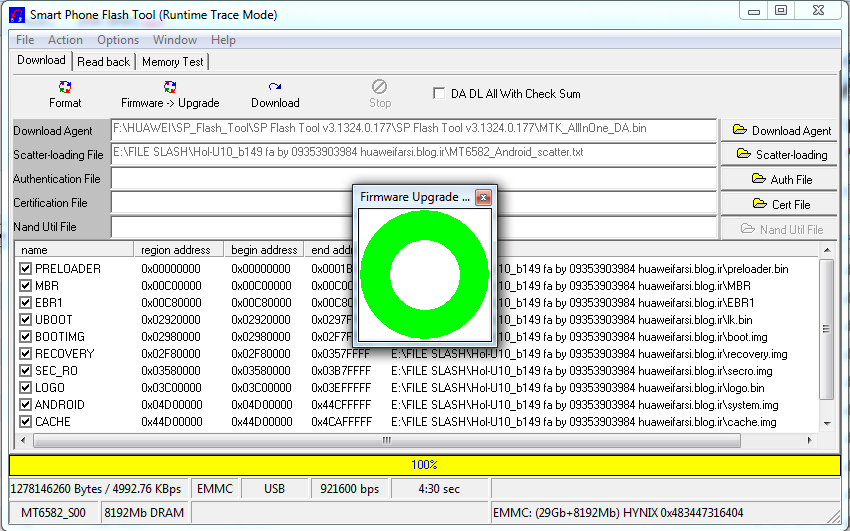The image size is (850, 531).
Task: Click the Cert File button
Action: point(779,204)
